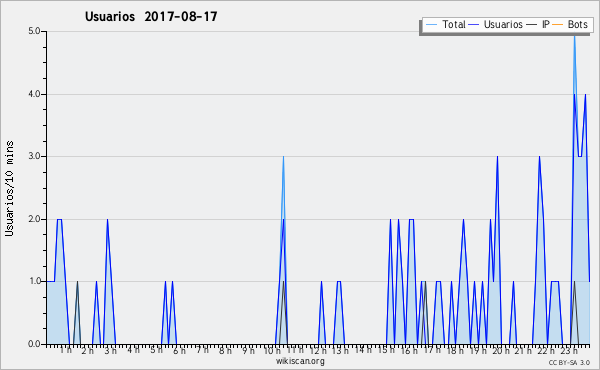Click the 12 h x-axis label
Screen dimensions: 600x370
[318, 351]
